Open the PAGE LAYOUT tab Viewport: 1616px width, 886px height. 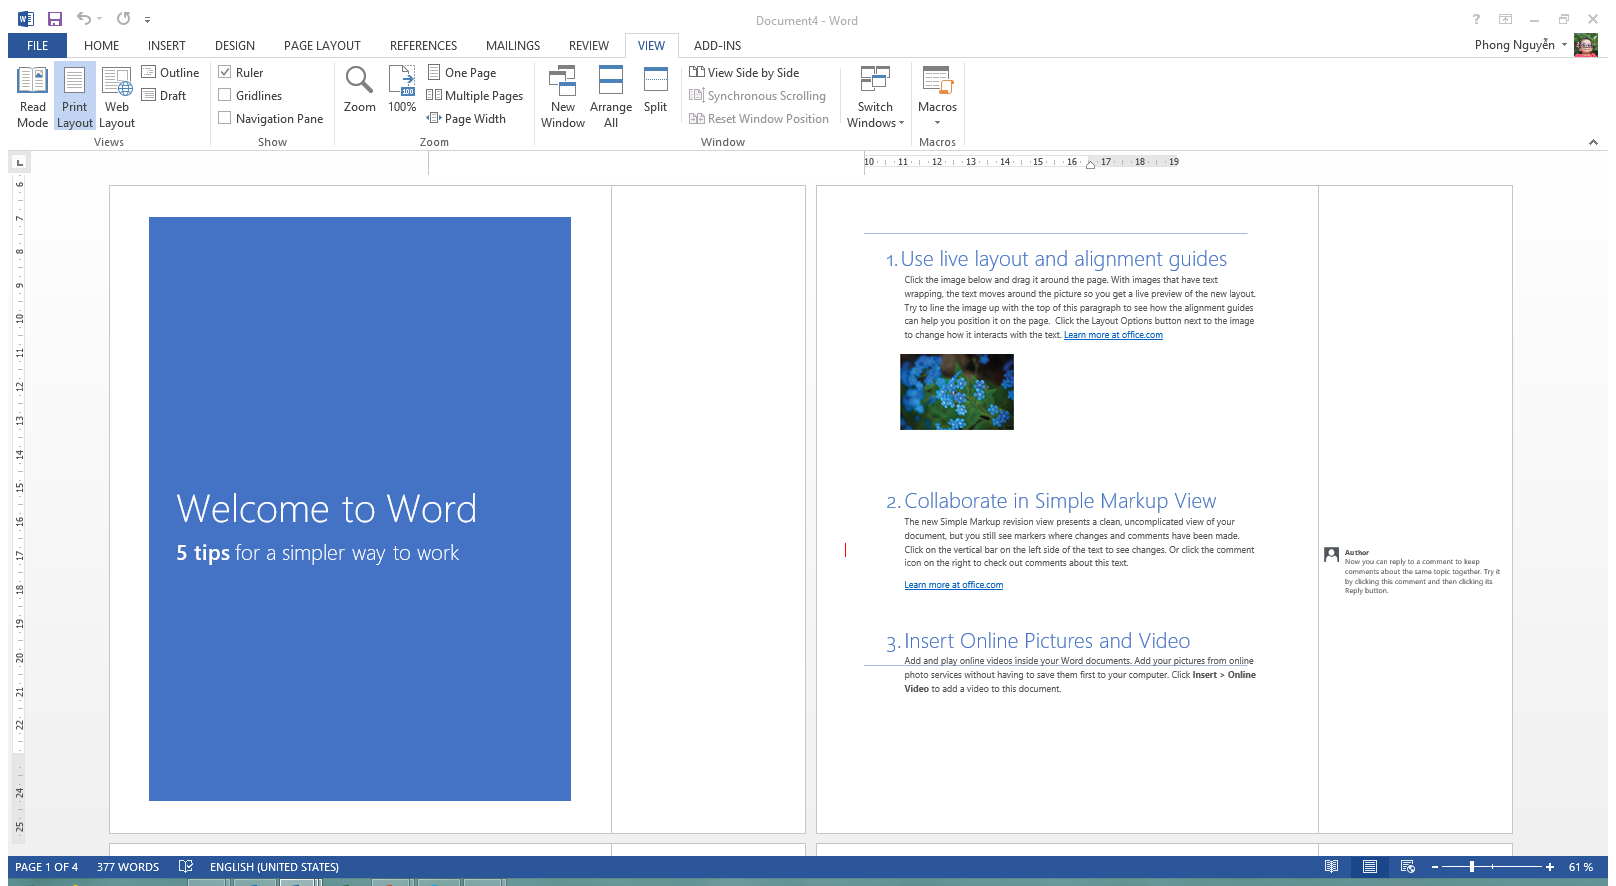pos(322,46)
